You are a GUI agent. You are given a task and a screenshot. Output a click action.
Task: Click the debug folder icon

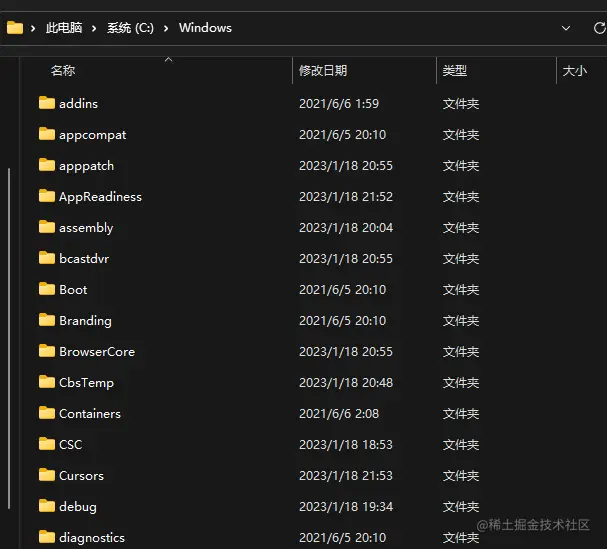[47, 506]
